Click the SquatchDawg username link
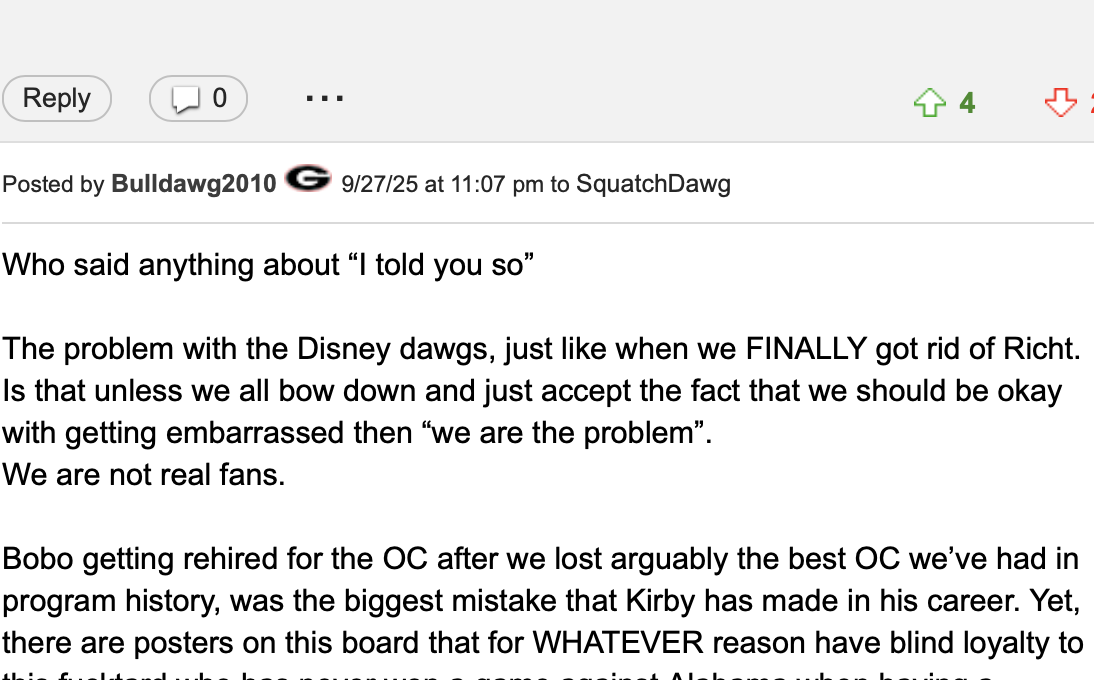1094x680 pixels. click(653, 184)
